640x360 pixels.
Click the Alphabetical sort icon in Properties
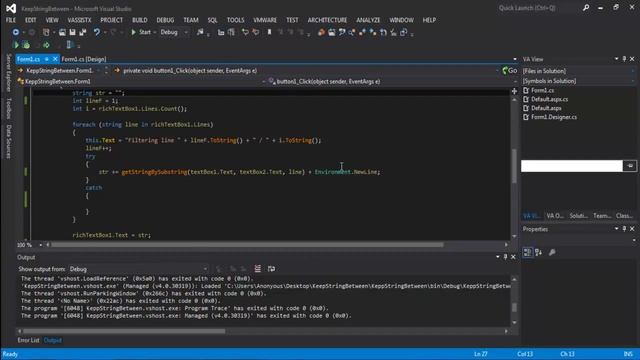pyautogui.click(x=538, y=253)
